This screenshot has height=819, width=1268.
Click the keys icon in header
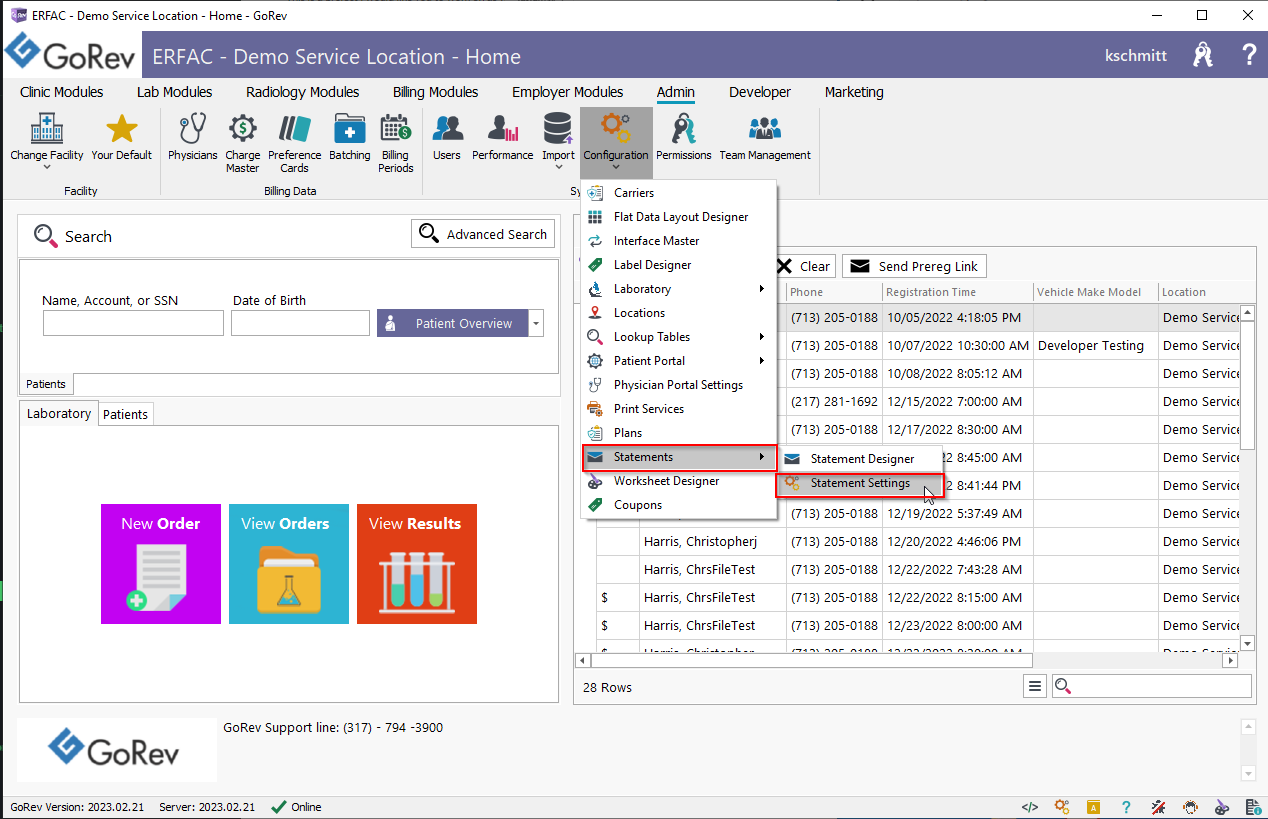1203,55
